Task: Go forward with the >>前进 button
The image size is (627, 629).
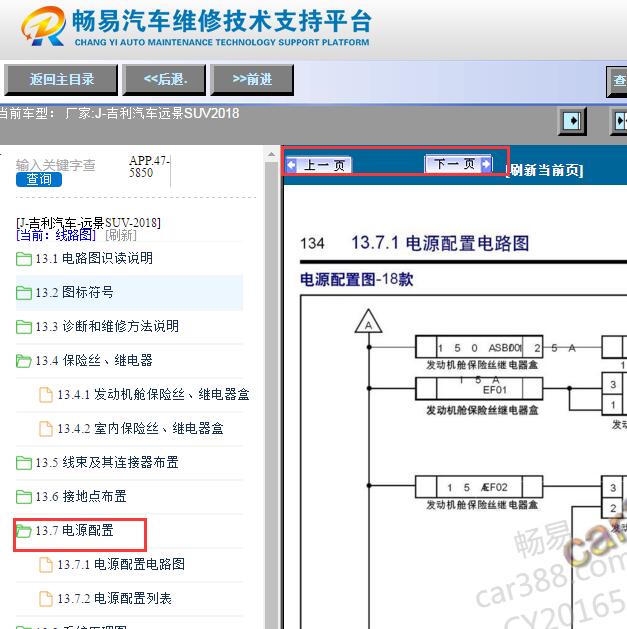Action: (x=252, y=79)
